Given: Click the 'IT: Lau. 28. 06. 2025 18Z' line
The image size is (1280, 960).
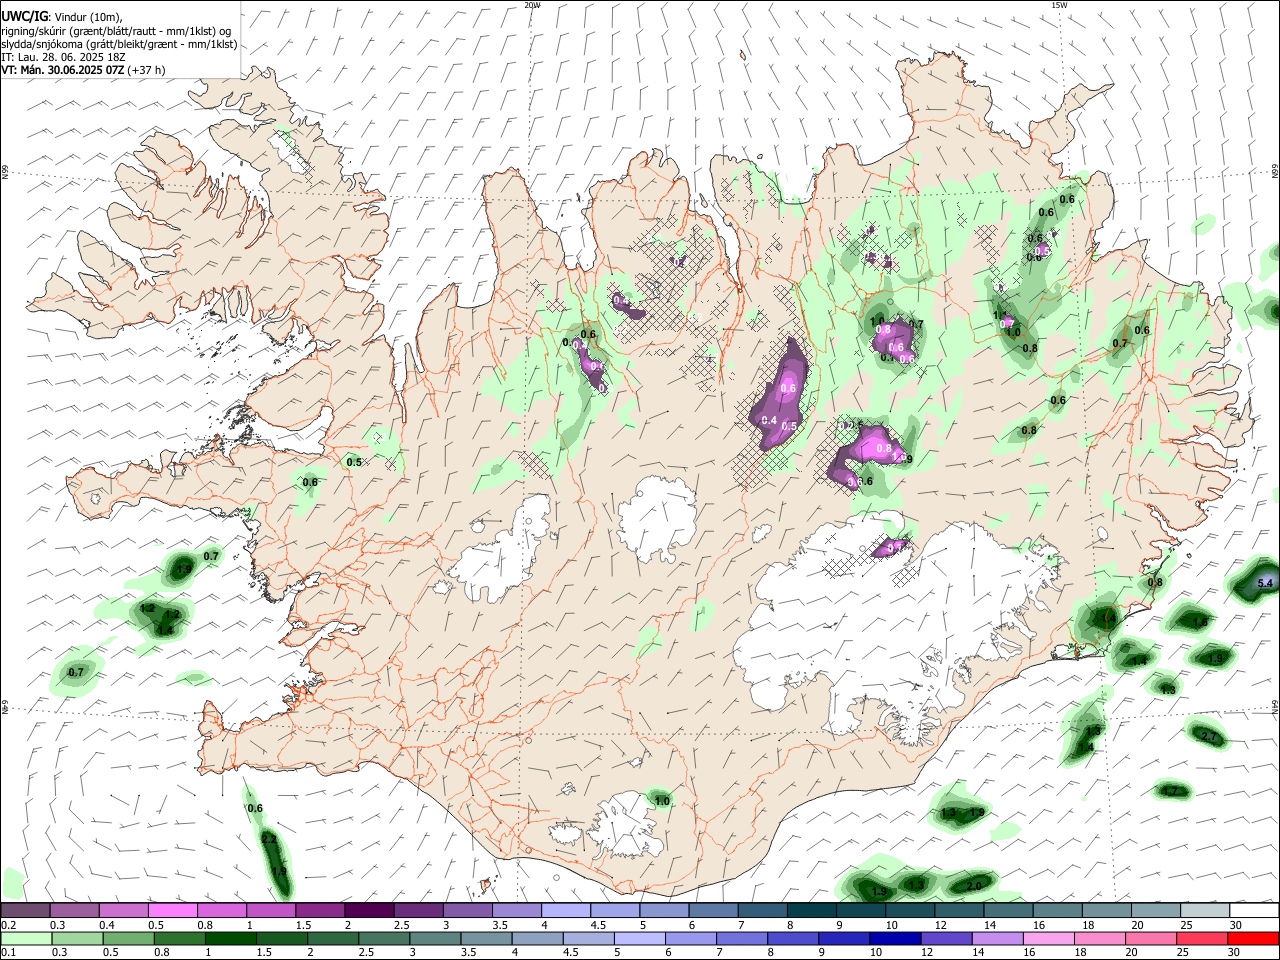Looking at the screenshot, I should (x=64, y=57).
